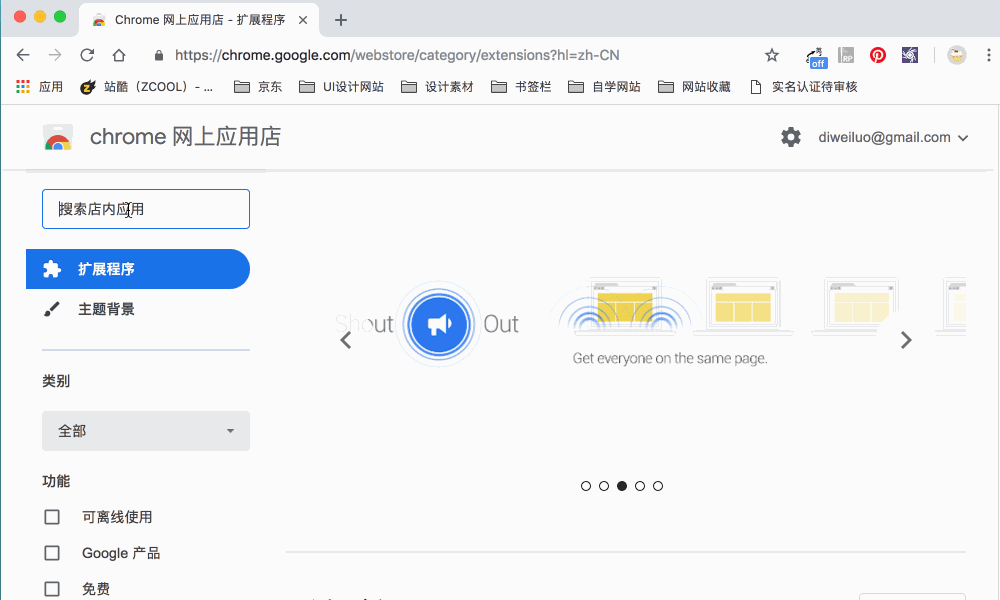This screenshot has width=1000, height=600.
Task: Open the 网站收藏 bookmark folder
Action: point(694,87)
